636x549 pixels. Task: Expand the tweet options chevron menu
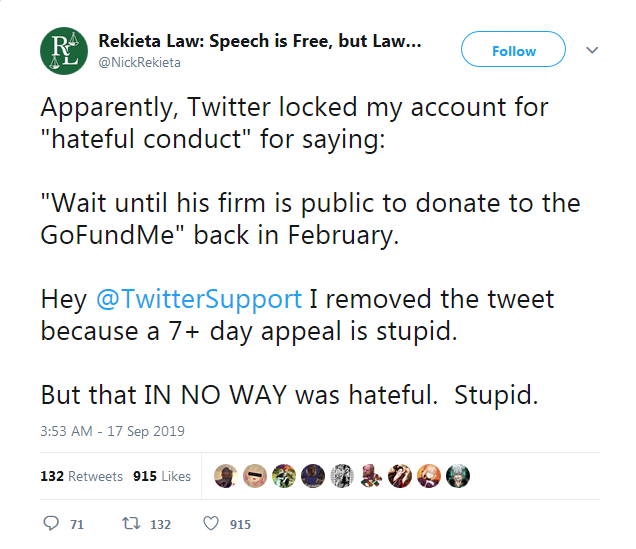(592, 50)
